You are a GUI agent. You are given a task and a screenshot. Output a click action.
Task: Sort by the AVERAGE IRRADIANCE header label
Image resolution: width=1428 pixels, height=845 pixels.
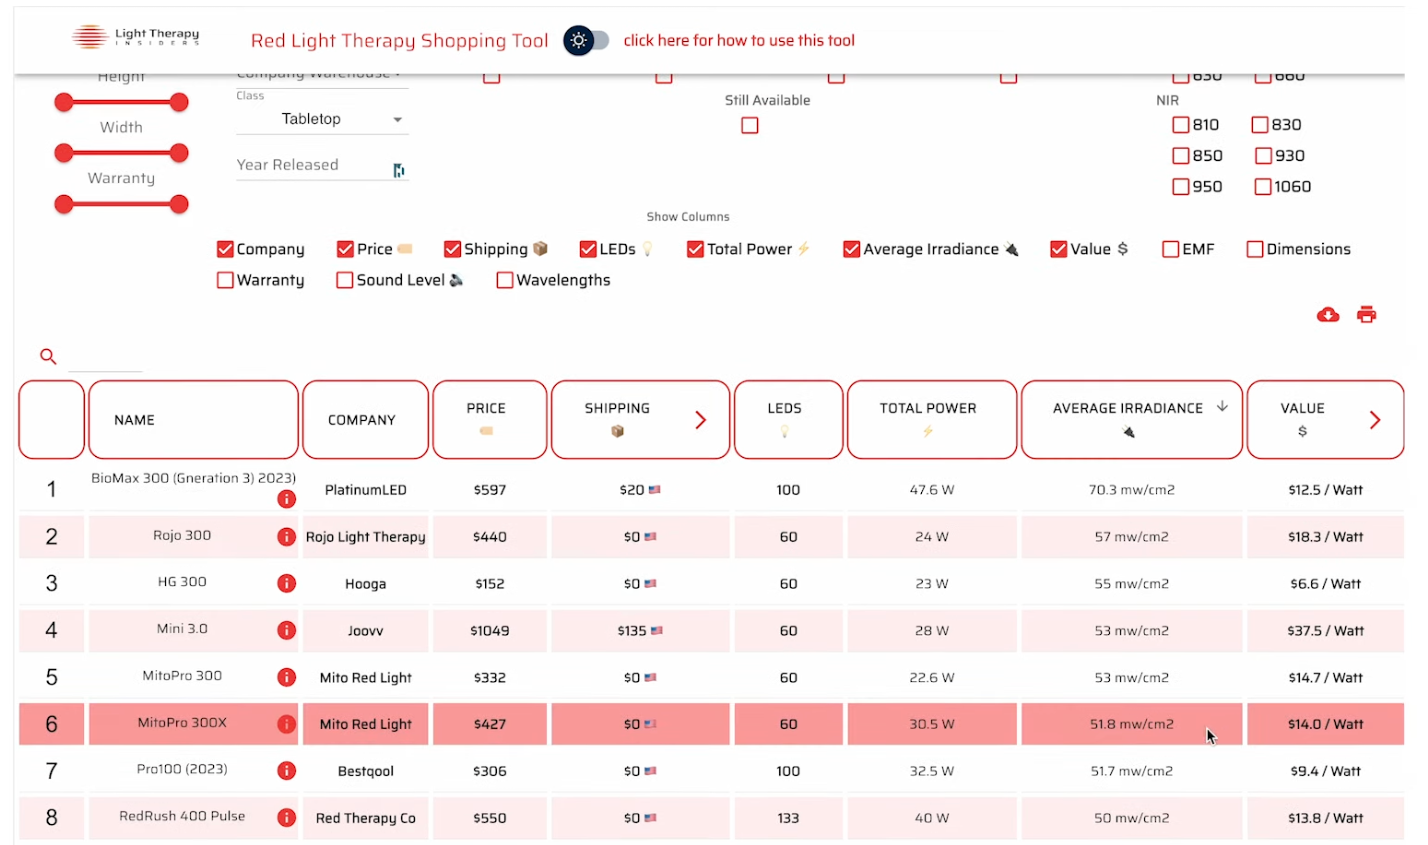[x=1127, y=408]
